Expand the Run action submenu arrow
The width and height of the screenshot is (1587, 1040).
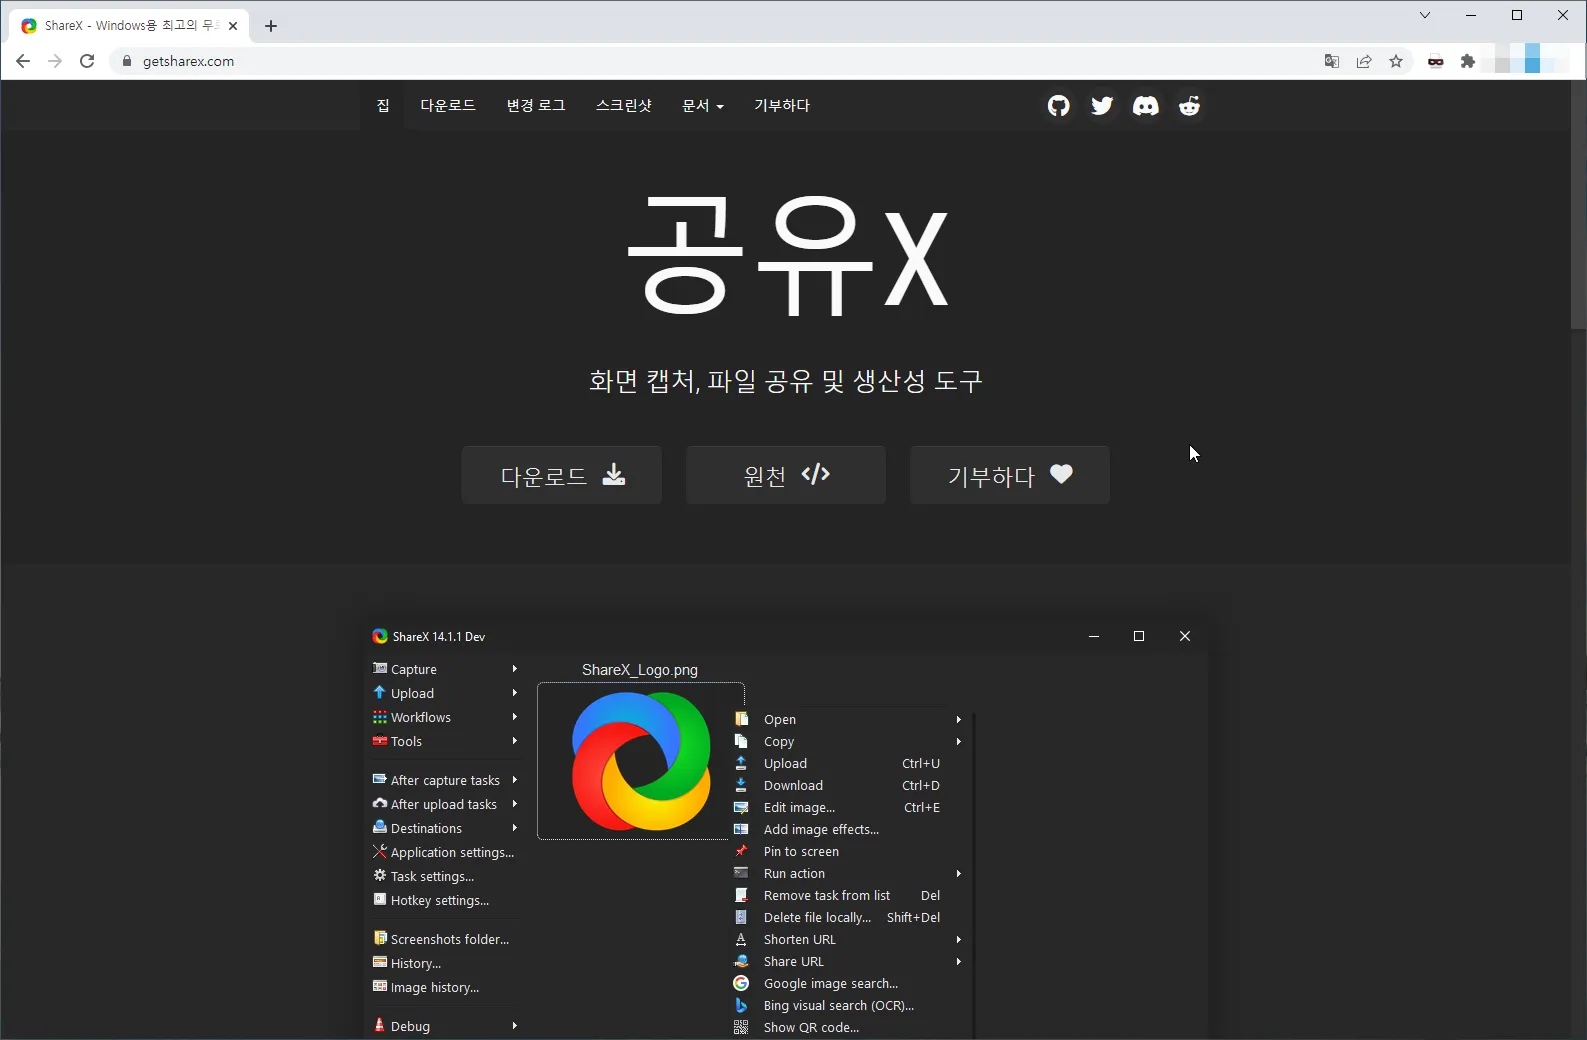(958, 873)
